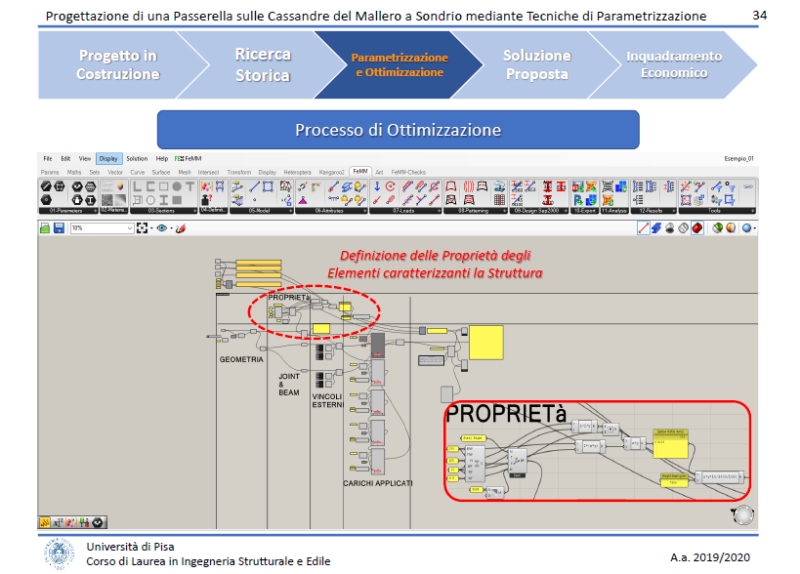Open the zoom percentage dropdown
The image size is (800, 574).
129,228
